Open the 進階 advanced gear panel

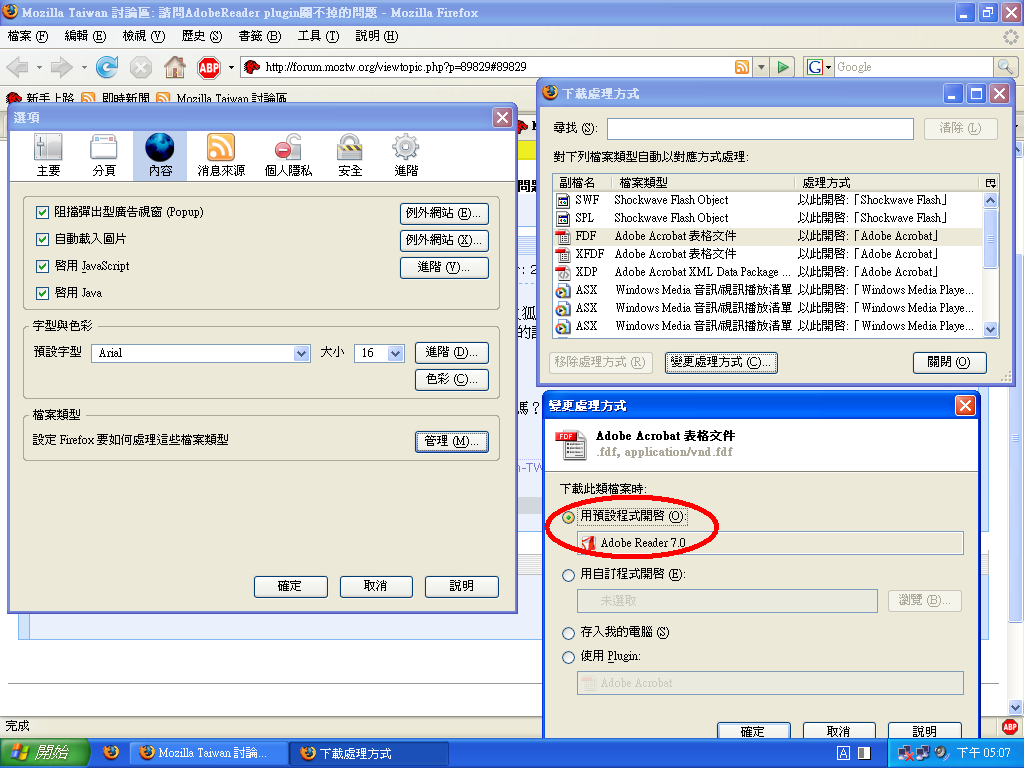[x=406, y=156]
